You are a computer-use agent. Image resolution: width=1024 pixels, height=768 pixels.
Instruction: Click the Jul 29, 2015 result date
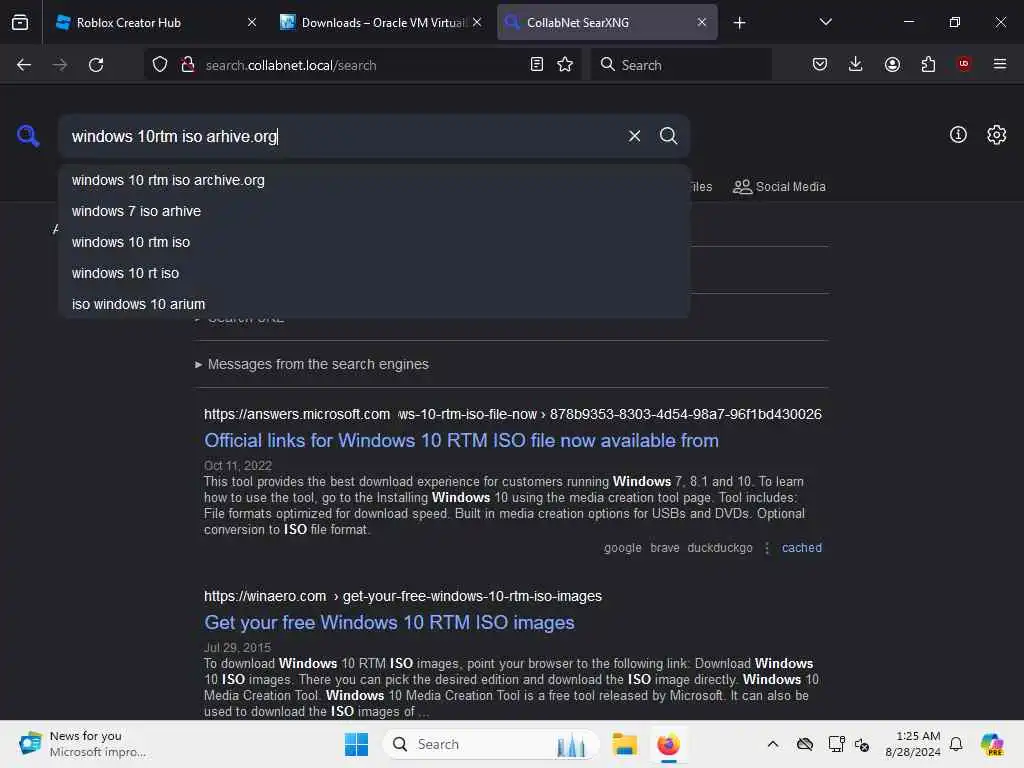pyautogui.click(x=237, y=648)
